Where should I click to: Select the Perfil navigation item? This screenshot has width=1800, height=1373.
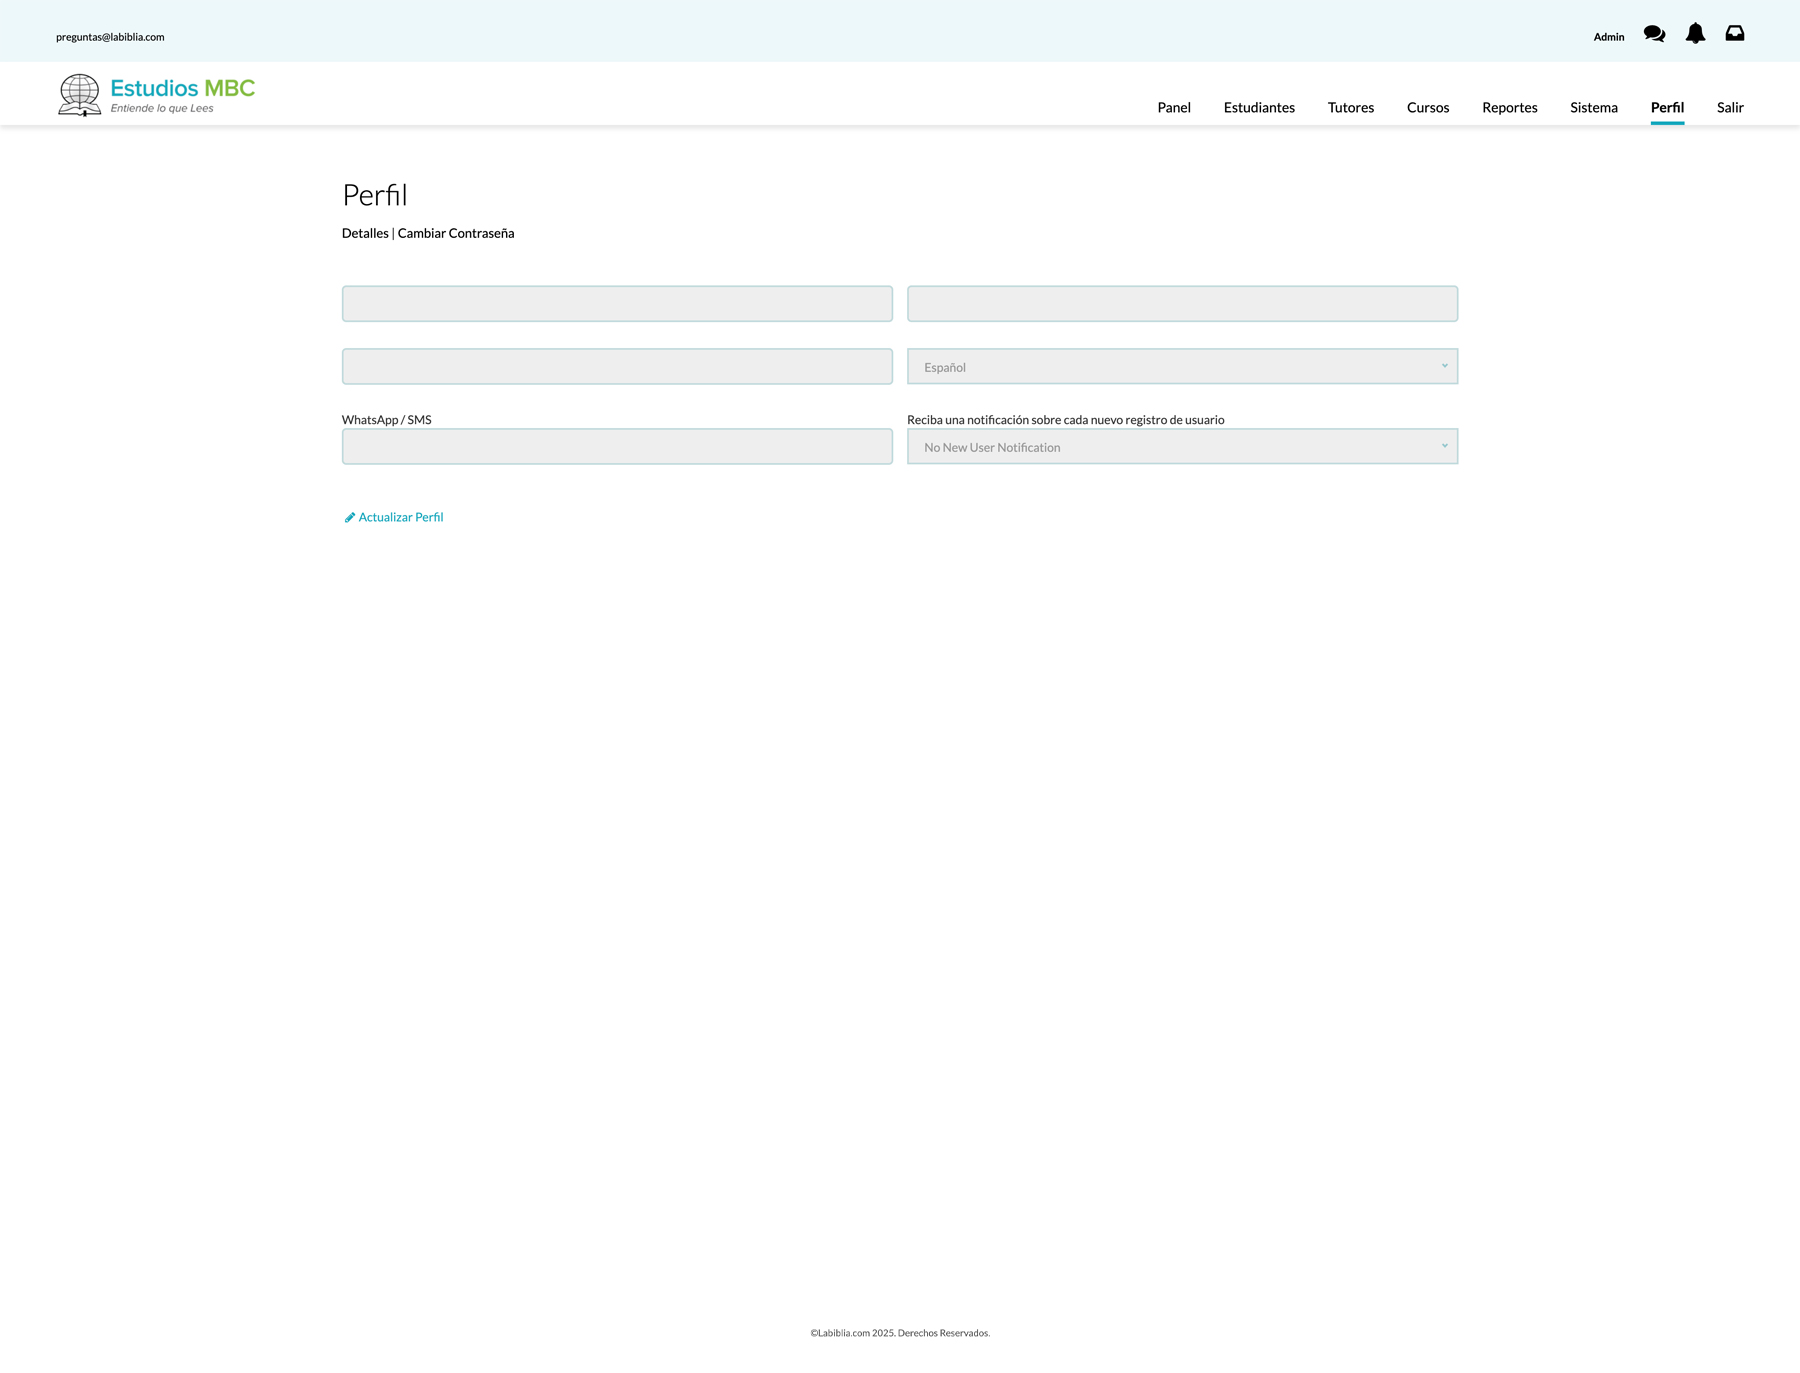[x=1667, y=107]
